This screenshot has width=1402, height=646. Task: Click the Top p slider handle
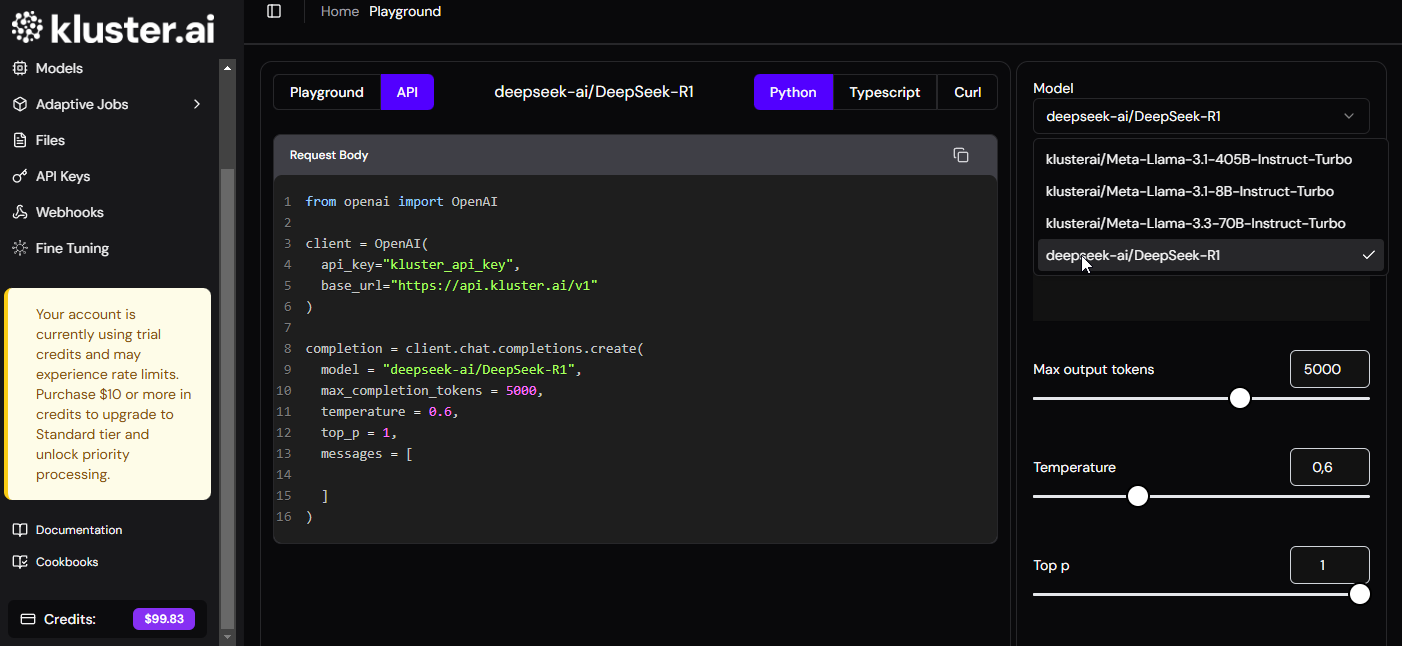point(1360,594)
